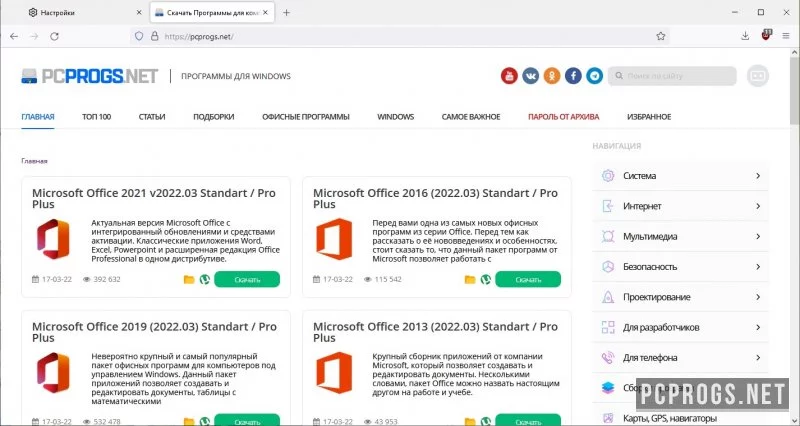Image resolution: width=800 pixels, height=426 pixels.
Task: Open the ПОДБОРКИ menu item
Action: [214, 117]
